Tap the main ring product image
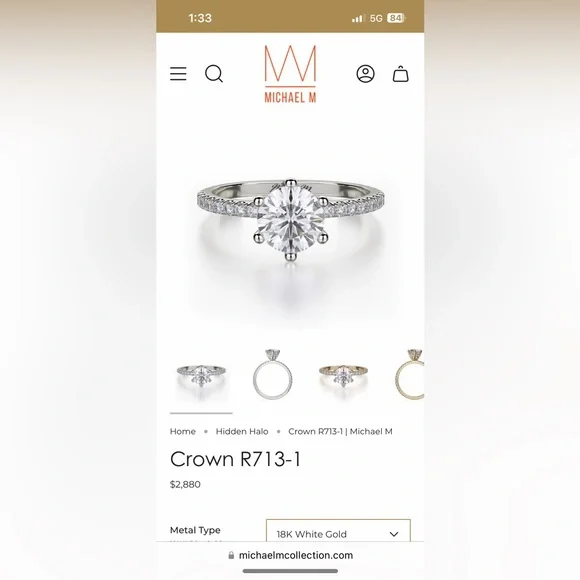This screenshot has width=580, height=580. [290, 221]
